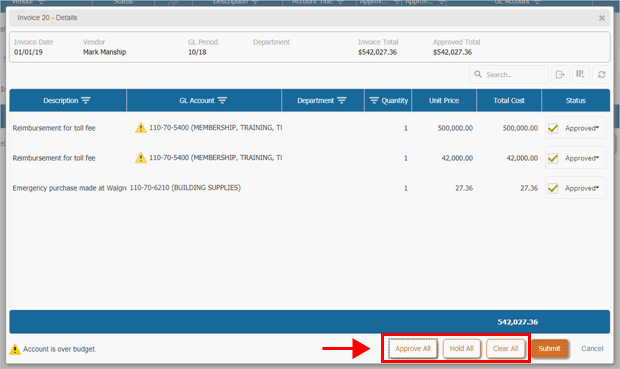Sort by Unit Price column header

point(444,100)
